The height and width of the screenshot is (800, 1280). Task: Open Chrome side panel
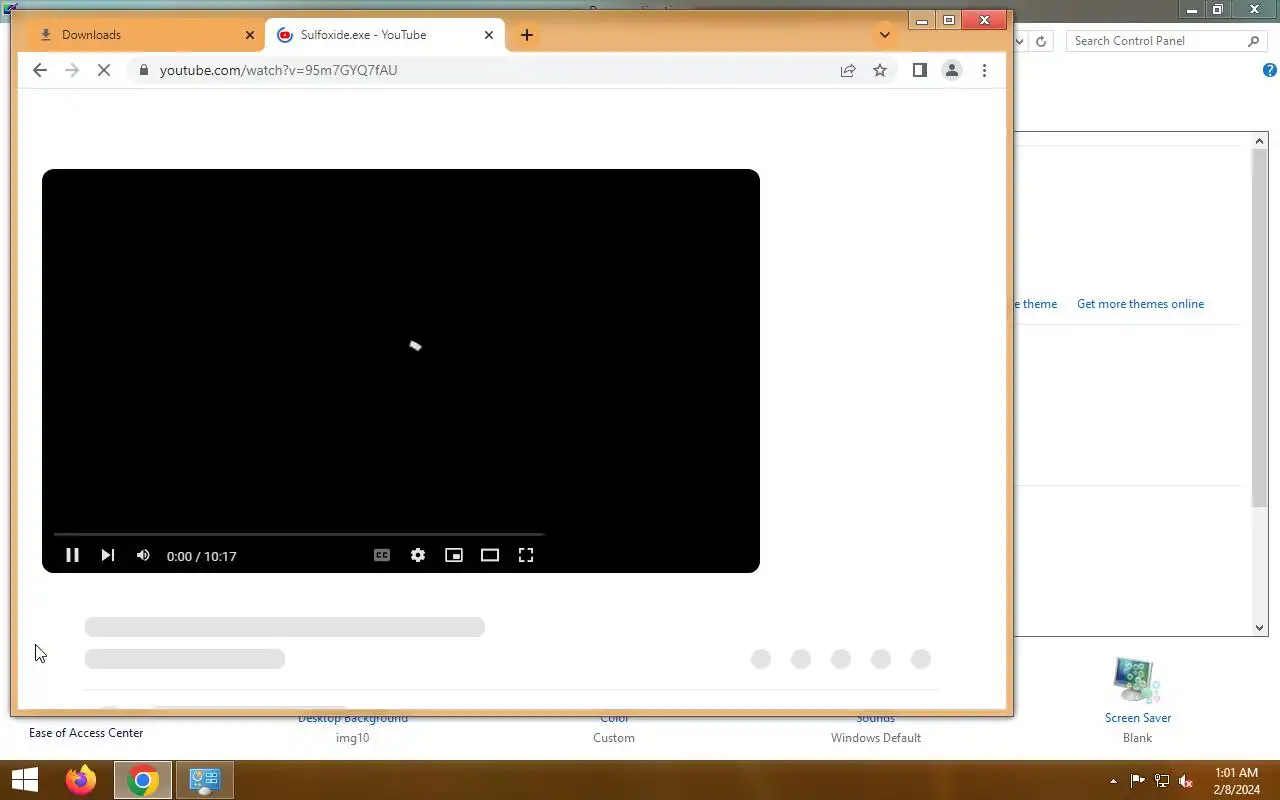(x=920, y=70)
